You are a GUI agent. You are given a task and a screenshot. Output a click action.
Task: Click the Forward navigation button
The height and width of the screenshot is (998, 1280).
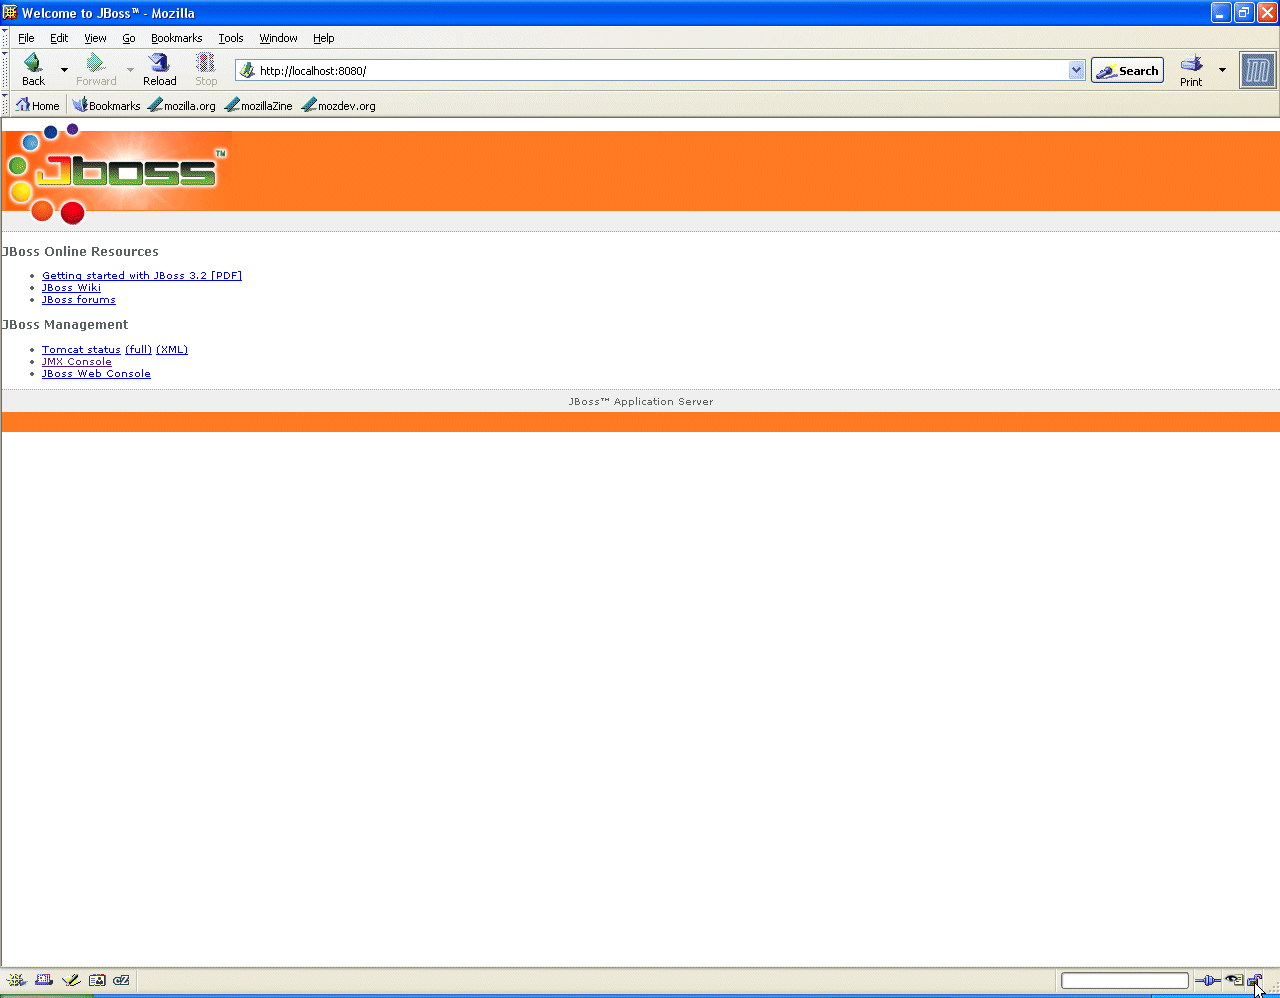(x=96, y=70)
